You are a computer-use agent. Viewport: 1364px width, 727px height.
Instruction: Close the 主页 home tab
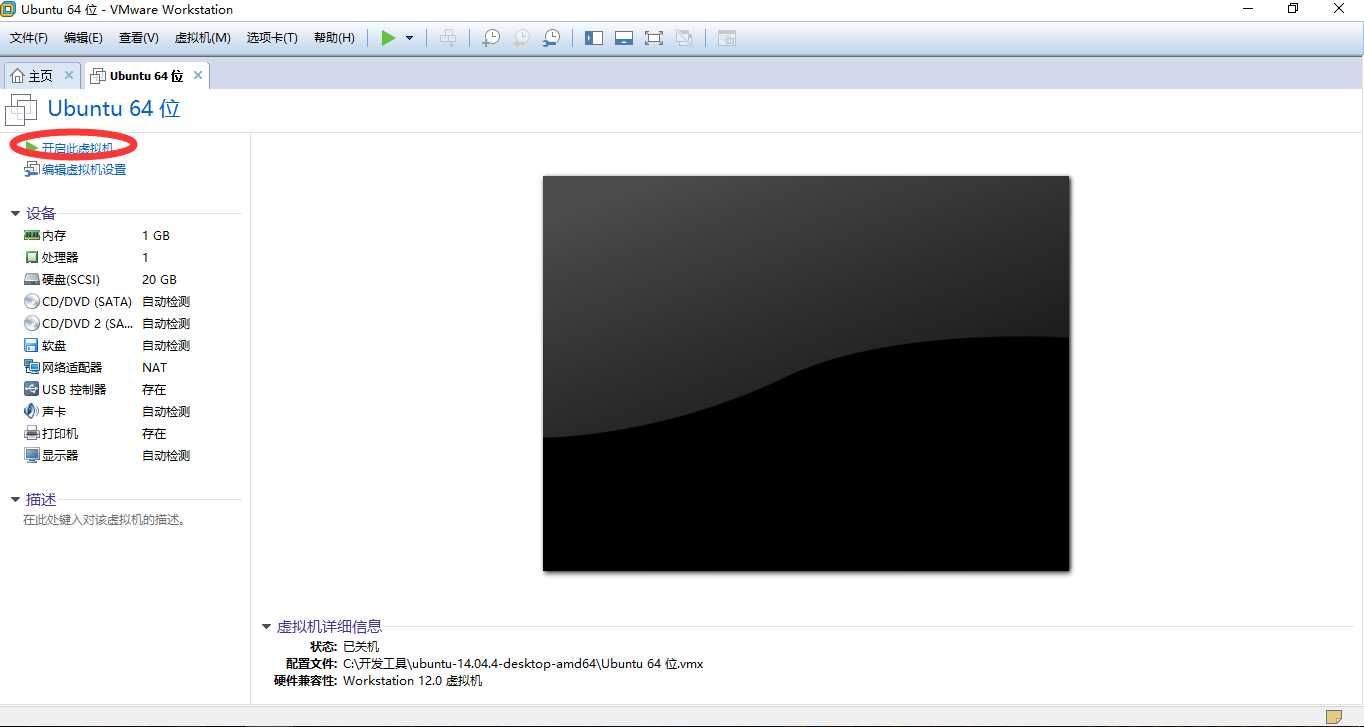click(69, 75)
